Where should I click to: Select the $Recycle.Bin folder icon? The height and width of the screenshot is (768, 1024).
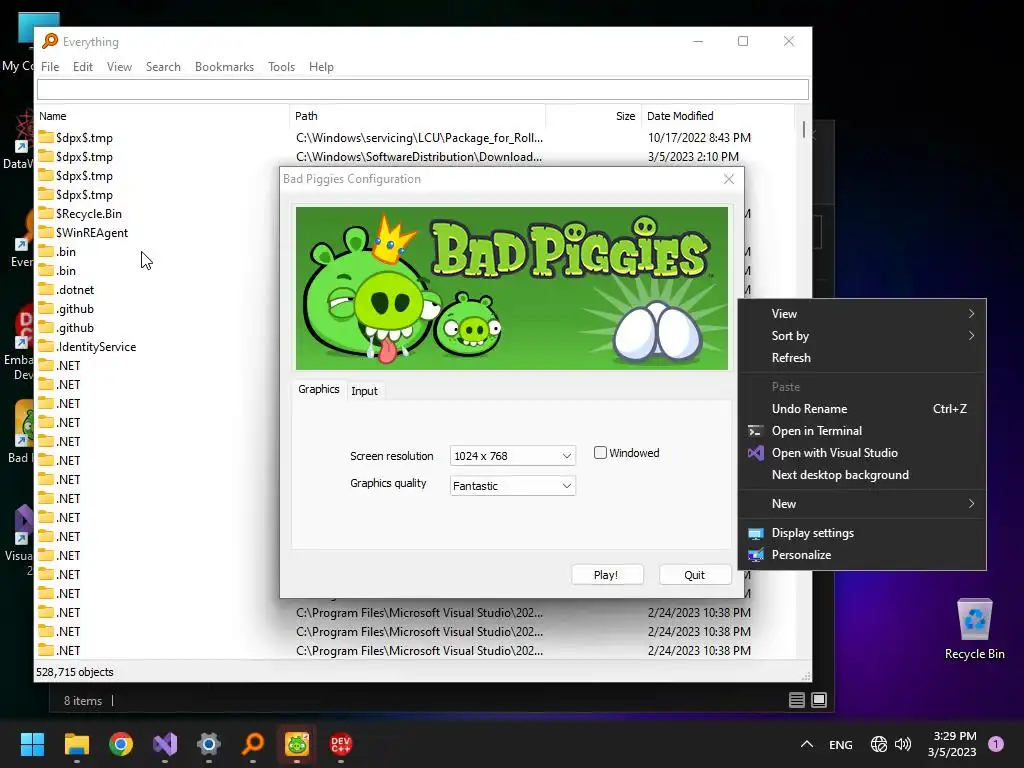pyautogui.click(x=46, y=213)
